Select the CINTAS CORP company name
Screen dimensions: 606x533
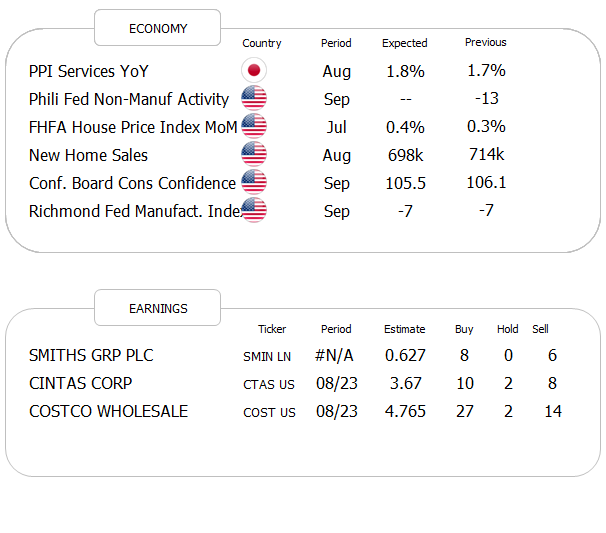point(80,383)
